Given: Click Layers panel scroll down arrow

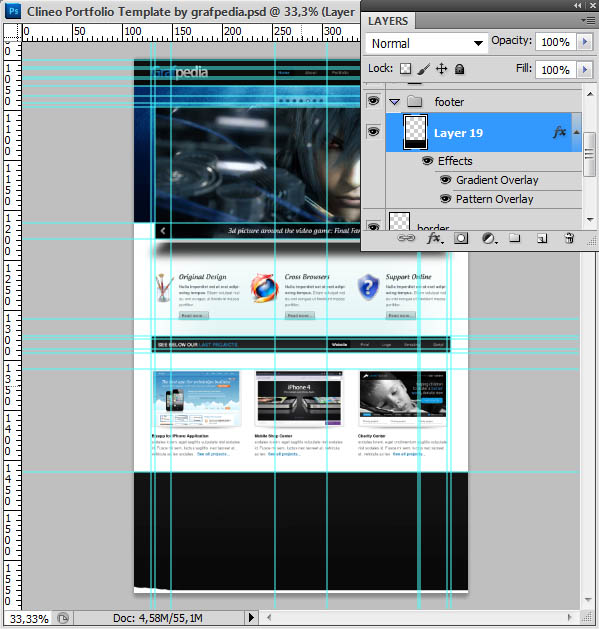Looking at the screenshot, I should pyautogui.click(x=589, y=219).
